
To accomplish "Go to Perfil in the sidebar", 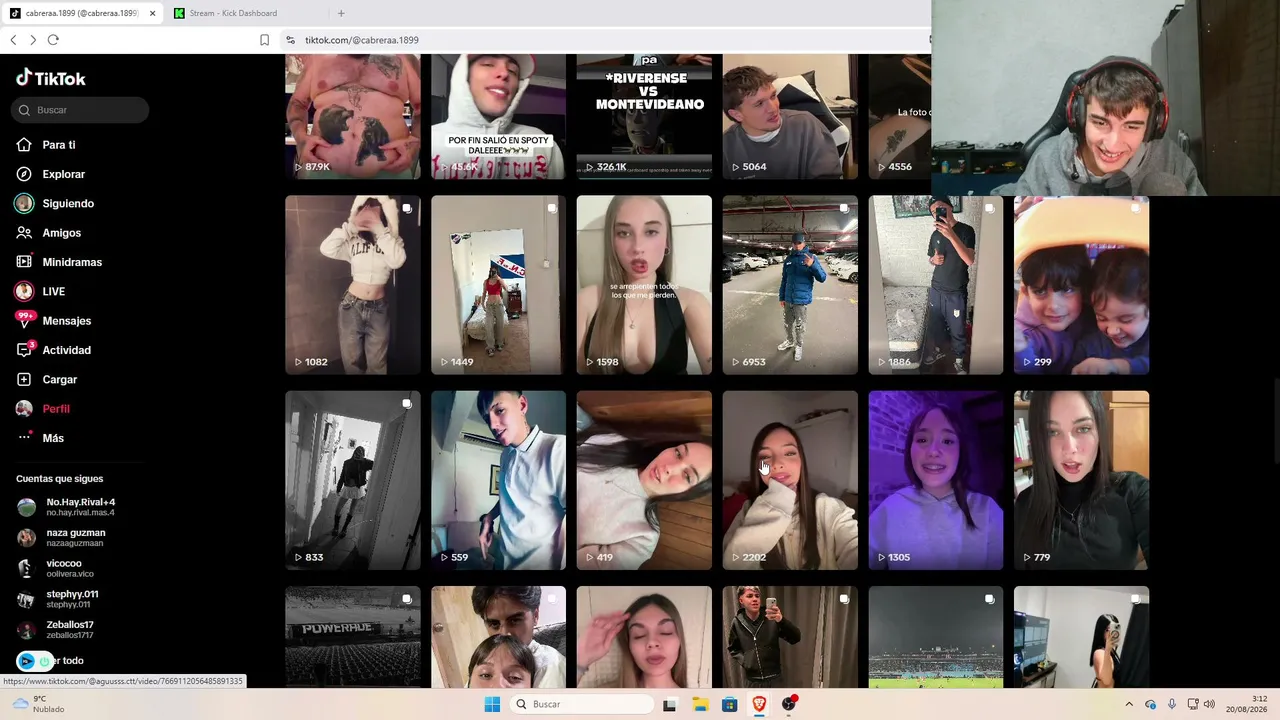I will (x=43, y=409).
